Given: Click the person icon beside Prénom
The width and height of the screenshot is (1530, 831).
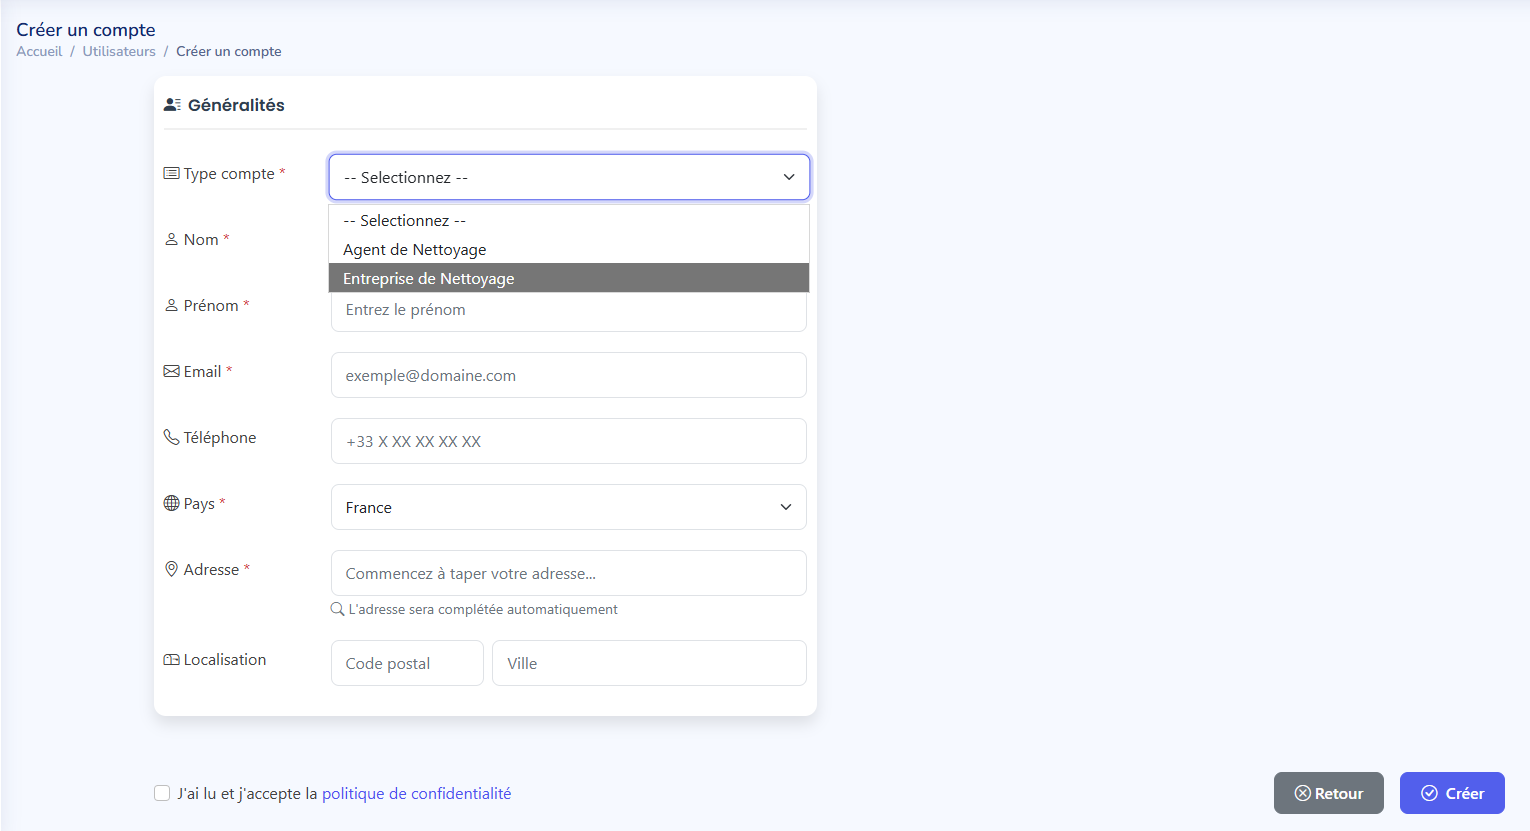Looking at the screenshot, I should 171,304.
